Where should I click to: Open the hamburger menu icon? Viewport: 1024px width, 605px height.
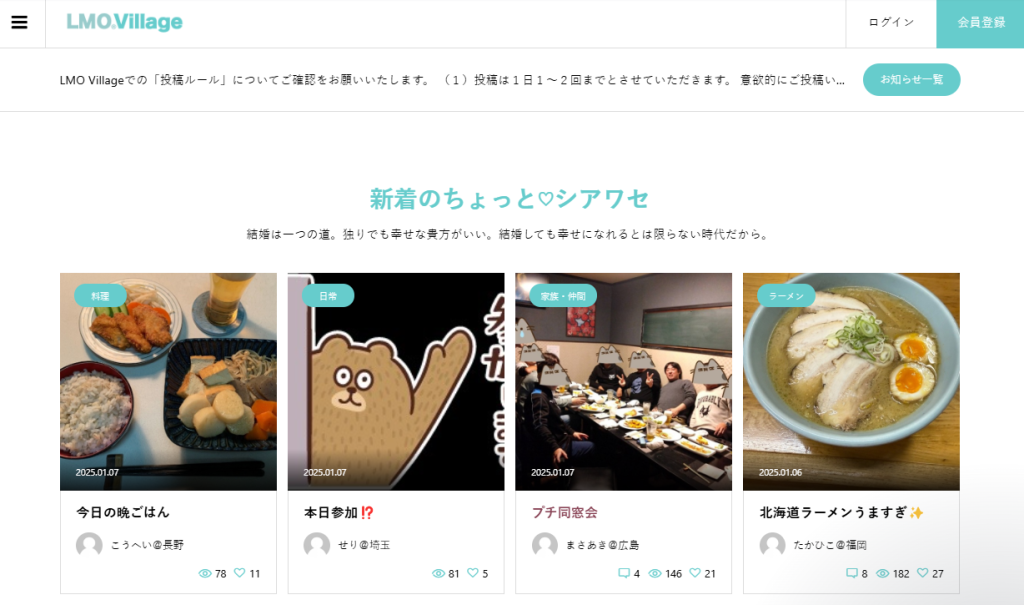[20, 22]
